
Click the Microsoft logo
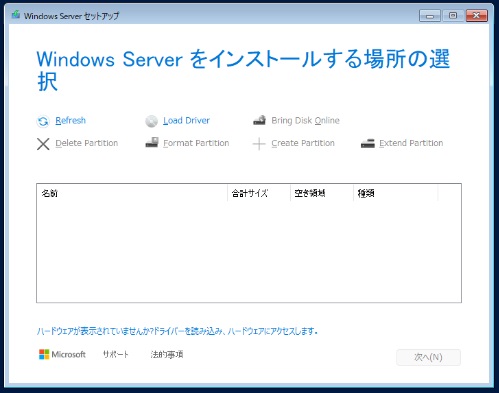coord(62,354)
